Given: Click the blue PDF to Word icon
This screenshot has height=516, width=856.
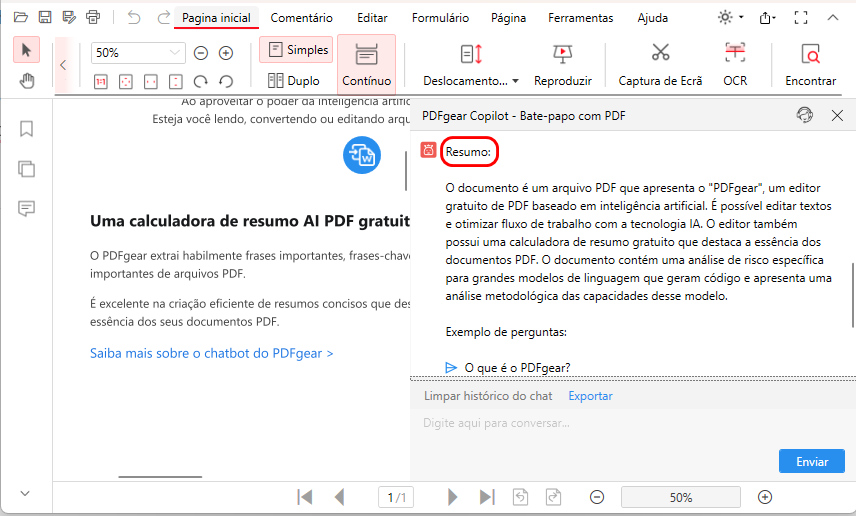Looking at the screenshot, I should coord(361,155).
